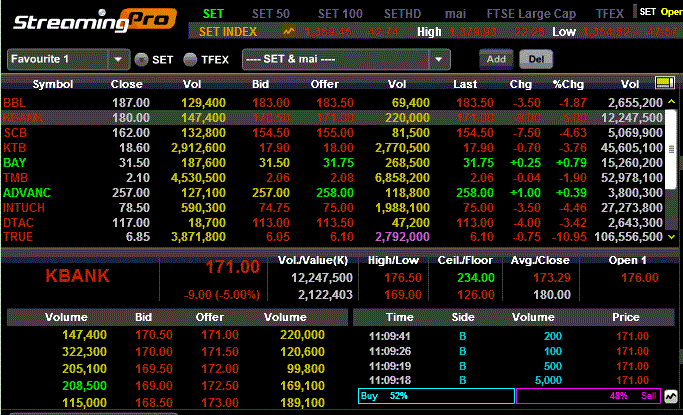The width and height of the screenshot is (683, 415).
Task: Select the BAY symbol
Action: pos(14,162)
